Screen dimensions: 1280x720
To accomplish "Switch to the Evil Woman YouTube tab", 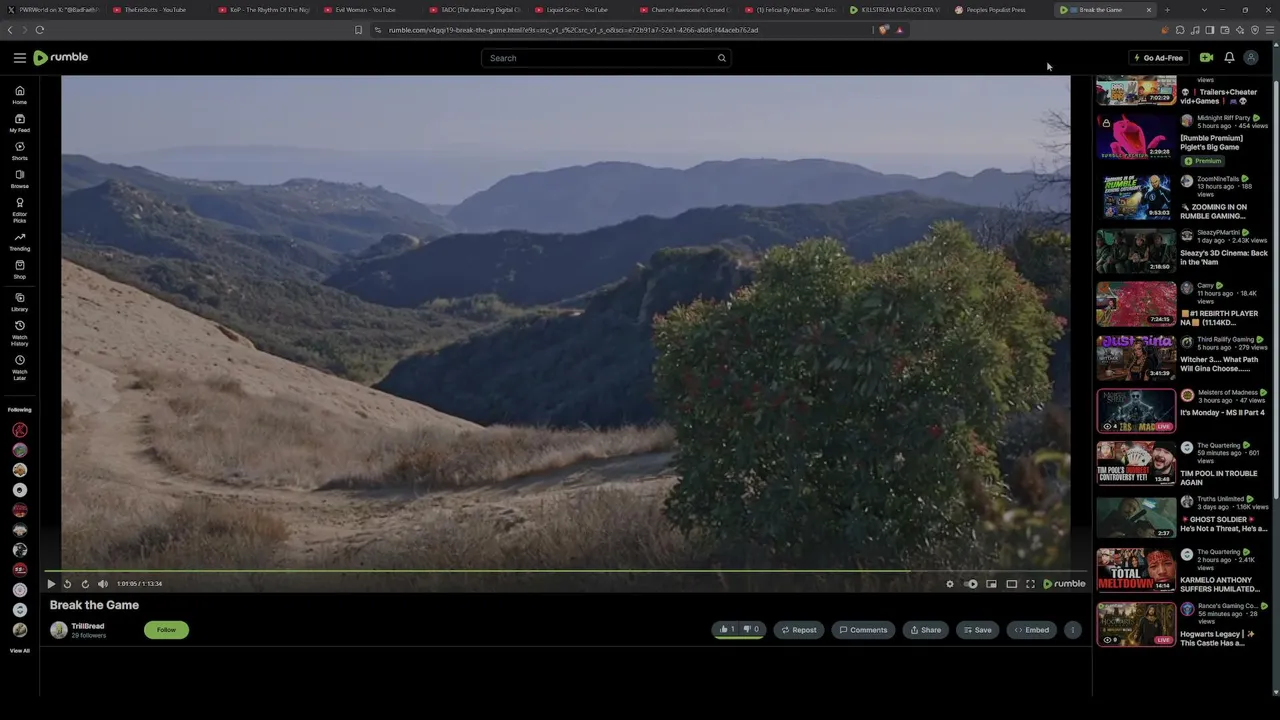I will point(365,10).
